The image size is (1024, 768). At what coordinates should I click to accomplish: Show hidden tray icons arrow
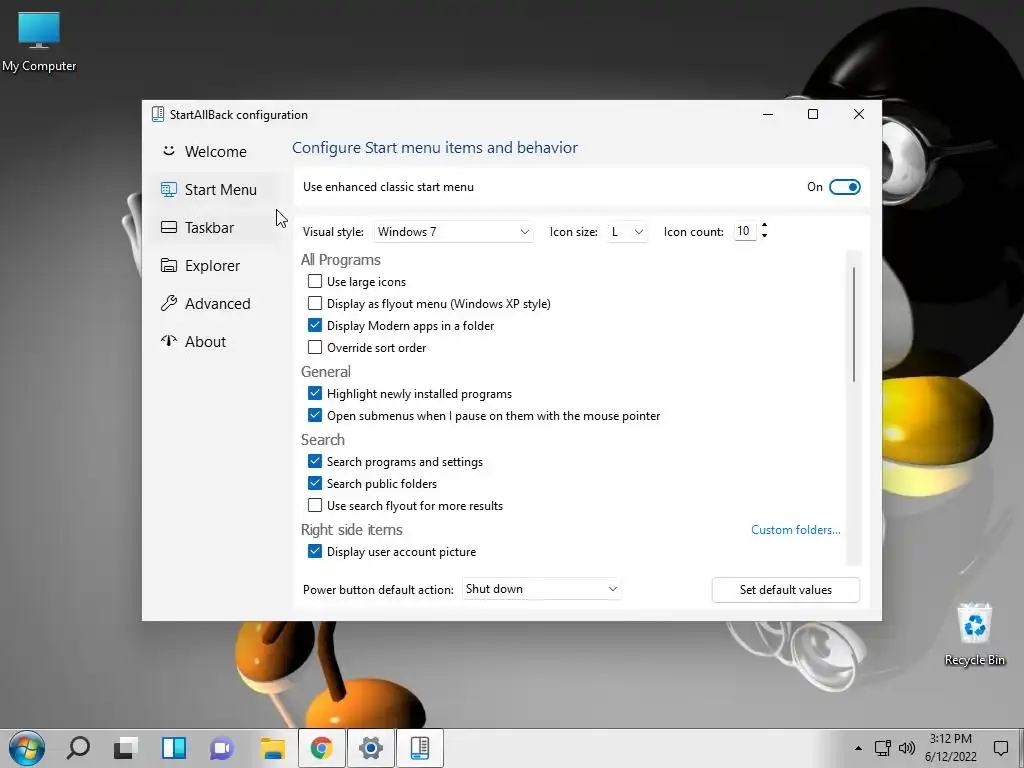(858, 748)
